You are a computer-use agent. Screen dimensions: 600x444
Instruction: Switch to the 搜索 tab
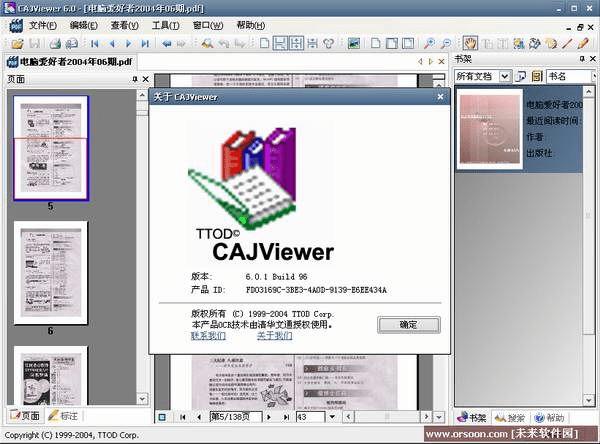pos(510,418)
